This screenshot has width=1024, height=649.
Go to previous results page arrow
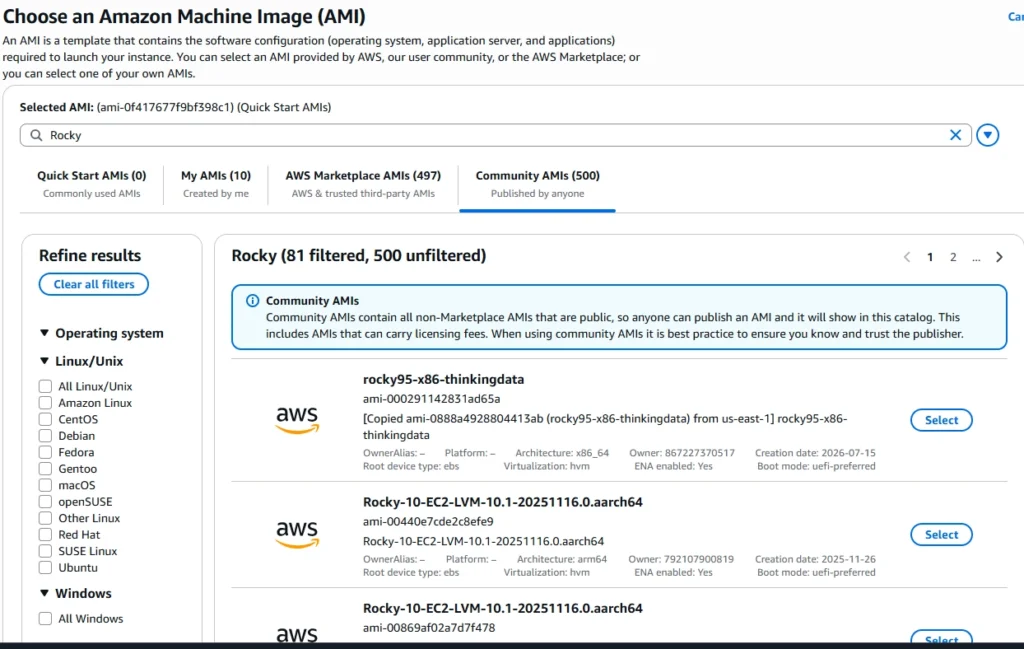[906, 257]
